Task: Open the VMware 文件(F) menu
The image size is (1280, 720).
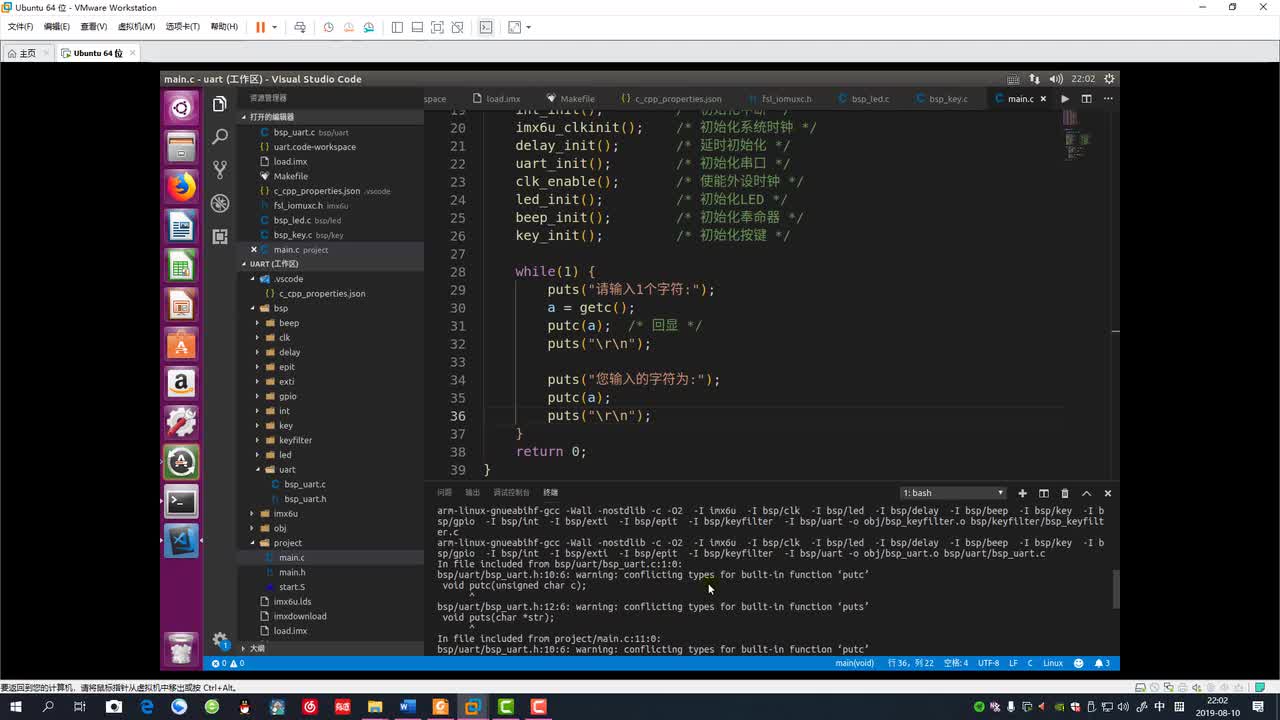Action: 20,27
